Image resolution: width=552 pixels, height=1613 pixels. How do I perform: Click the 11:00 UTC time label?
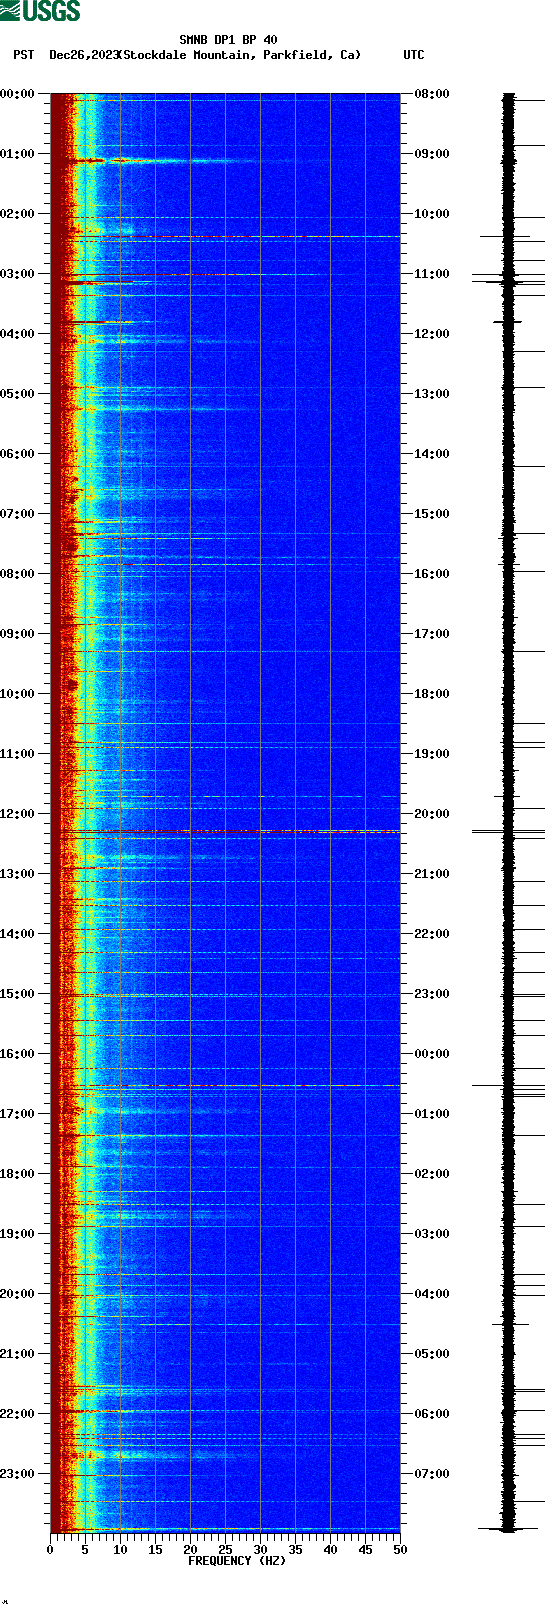pos(432,274)
